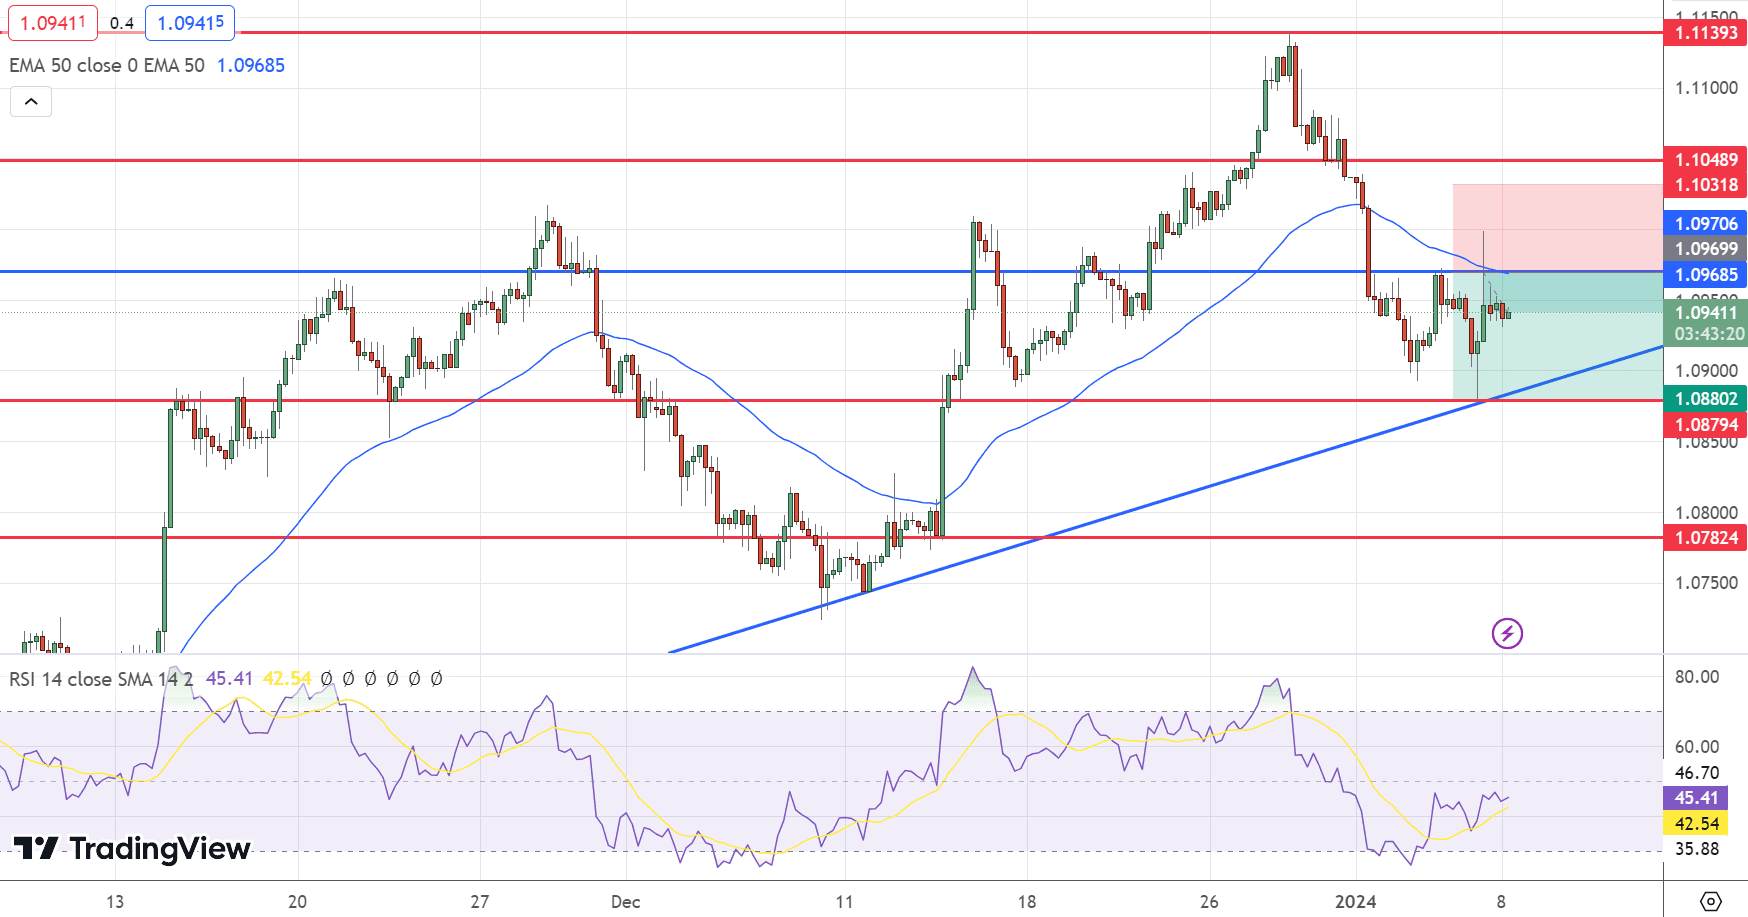
Task: Click the RSI SMA value 42.54 in legend
Action: click(x=287, y=679)
